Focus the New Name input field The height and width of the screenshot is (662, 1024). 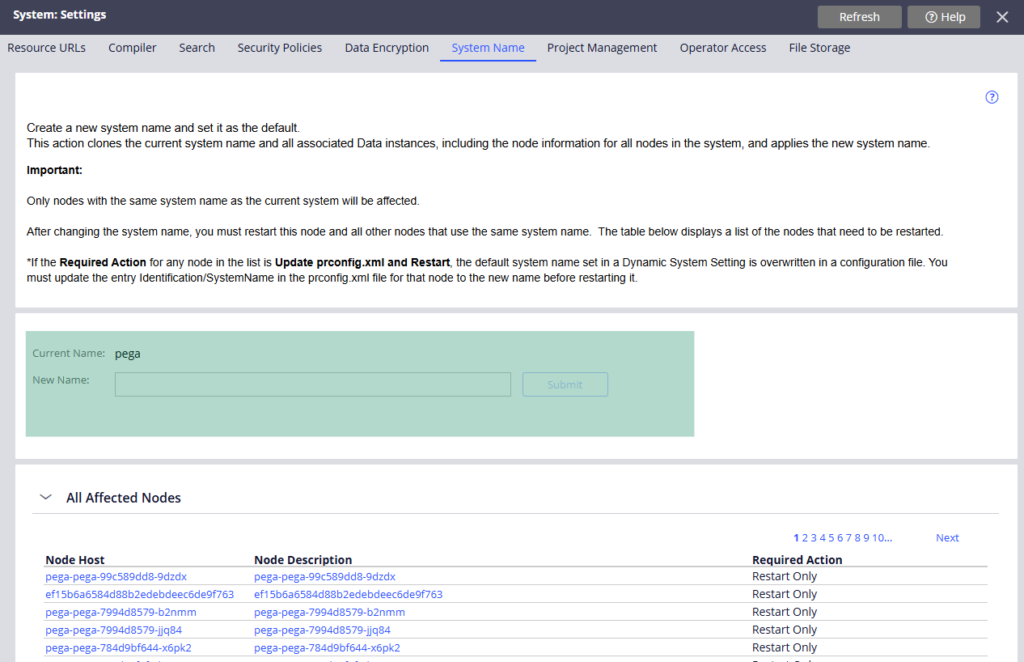(313, 385)
